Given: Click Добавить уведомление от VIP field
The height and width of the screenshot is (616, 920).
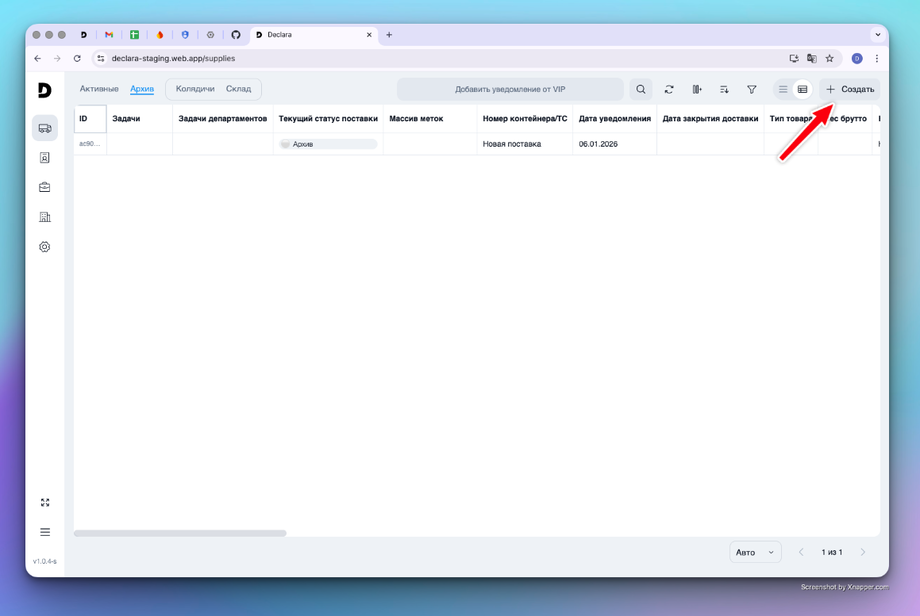Looking at the screenshot, I should coord(510,89).
